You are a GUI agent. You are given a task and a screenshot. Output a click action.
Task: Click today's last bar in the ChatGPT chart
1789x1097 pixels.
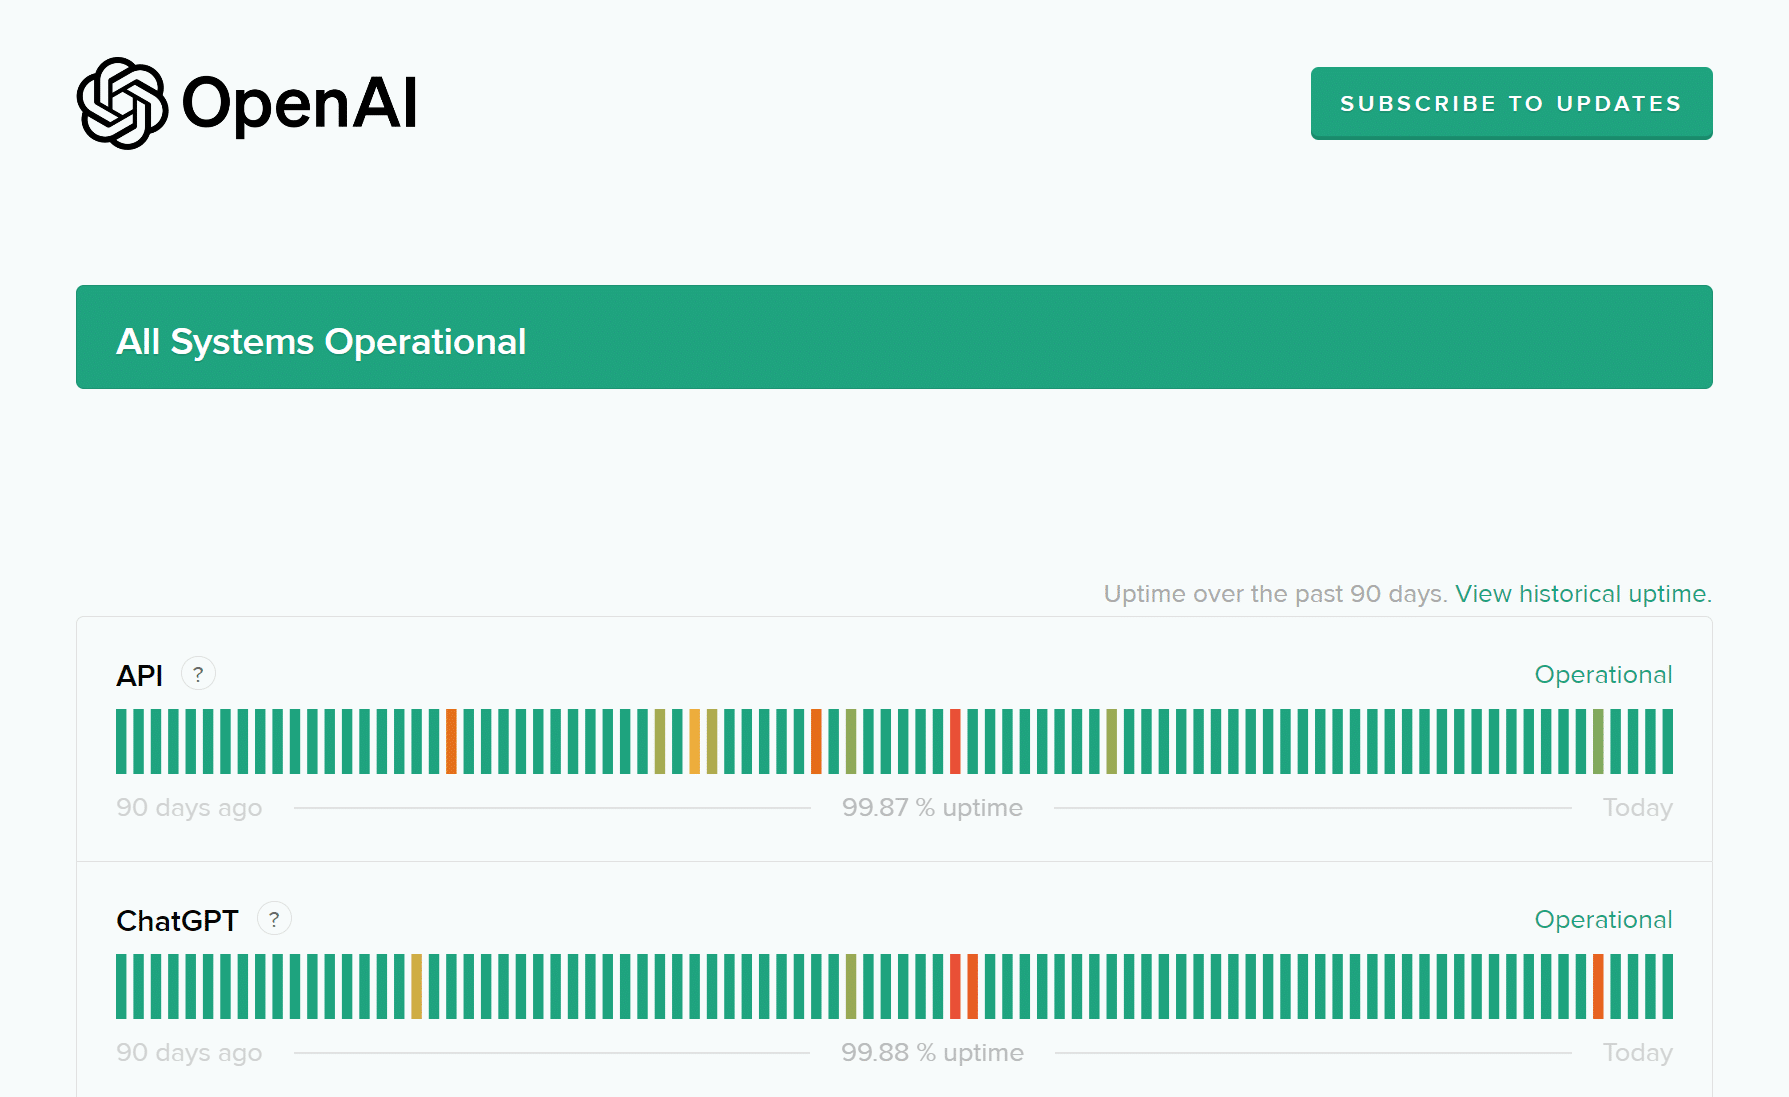(1667, 986)
